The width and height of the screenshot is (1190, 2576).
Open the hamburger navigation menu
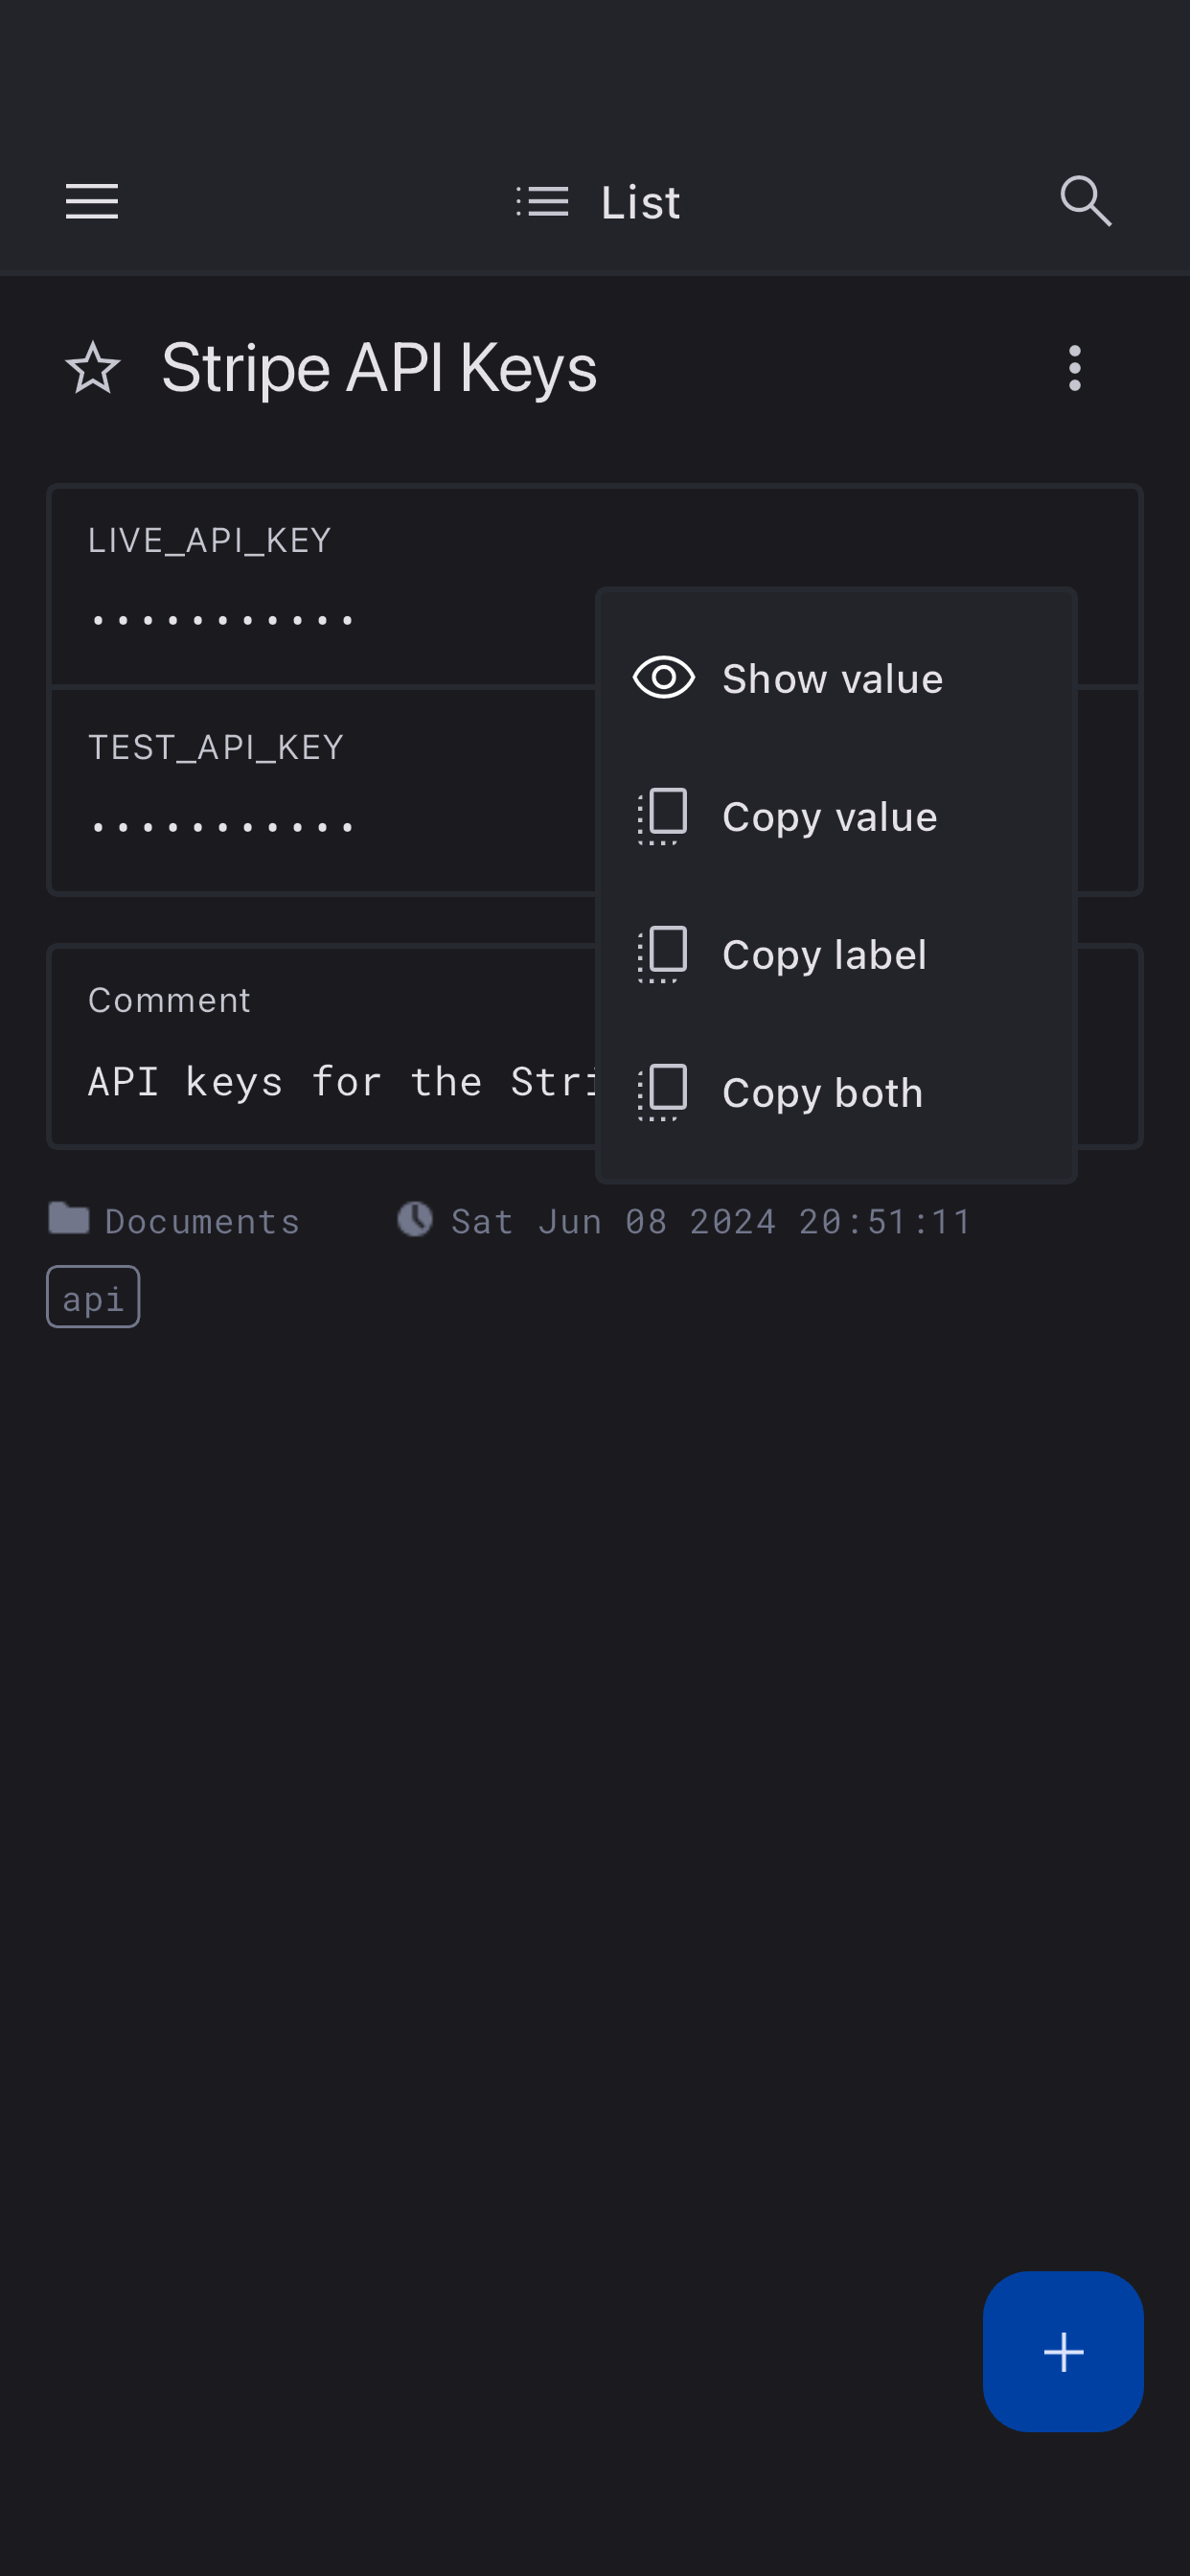[x=92, y=202]
